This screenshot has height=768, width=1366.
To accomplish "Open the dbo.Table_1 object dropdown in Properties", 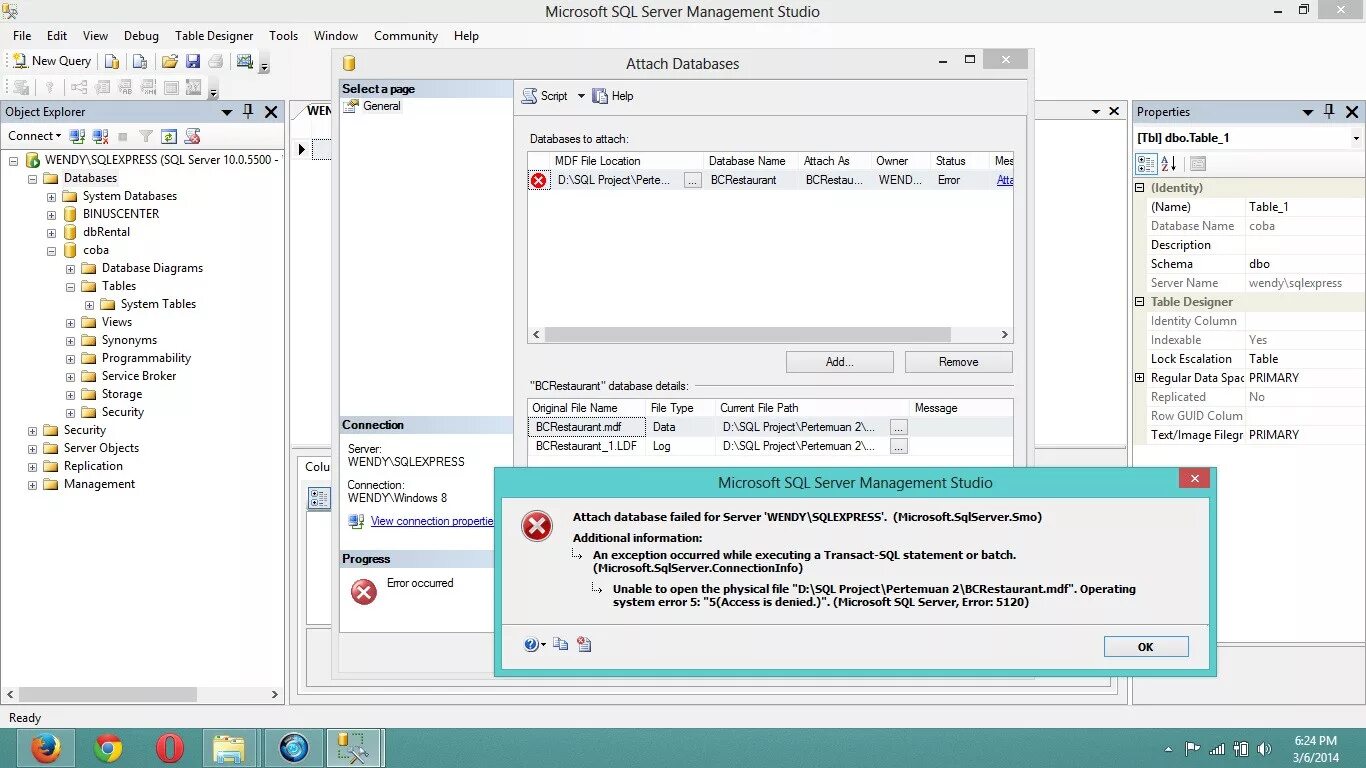I will tap(1356, 138).
